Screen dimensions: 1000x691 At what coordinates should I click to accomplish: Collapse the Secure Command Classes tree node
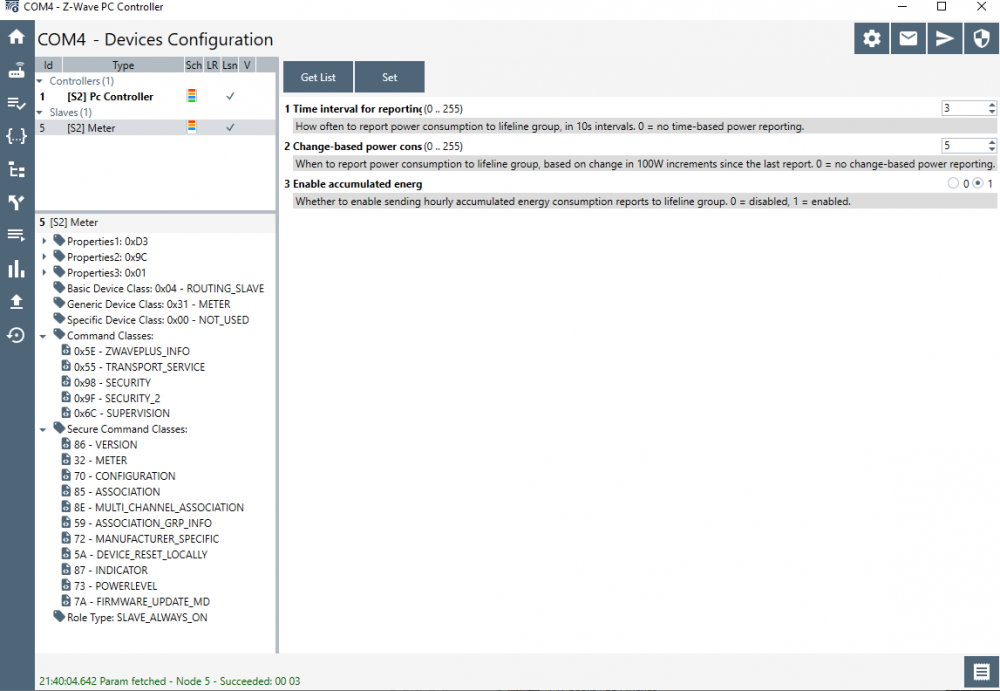point(44,429)
